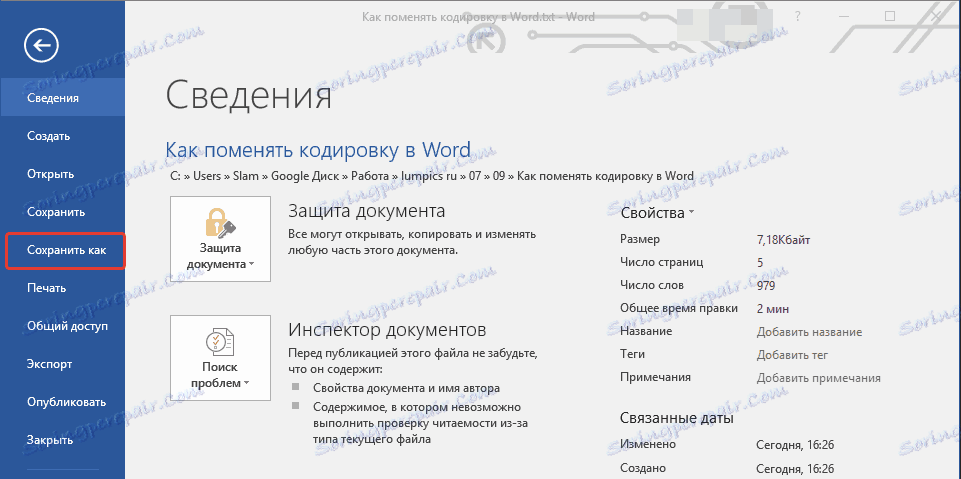
Task: Click the document title heading "Как поменять кодировку в Word"
Action: 319,149
